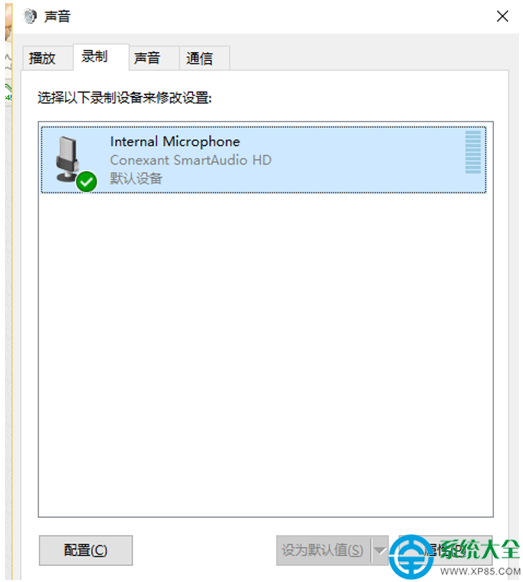Go to the 通信 tab
The height and width of the screenshot is (582, 523).
pyautogui.click(x=199, y=58)
